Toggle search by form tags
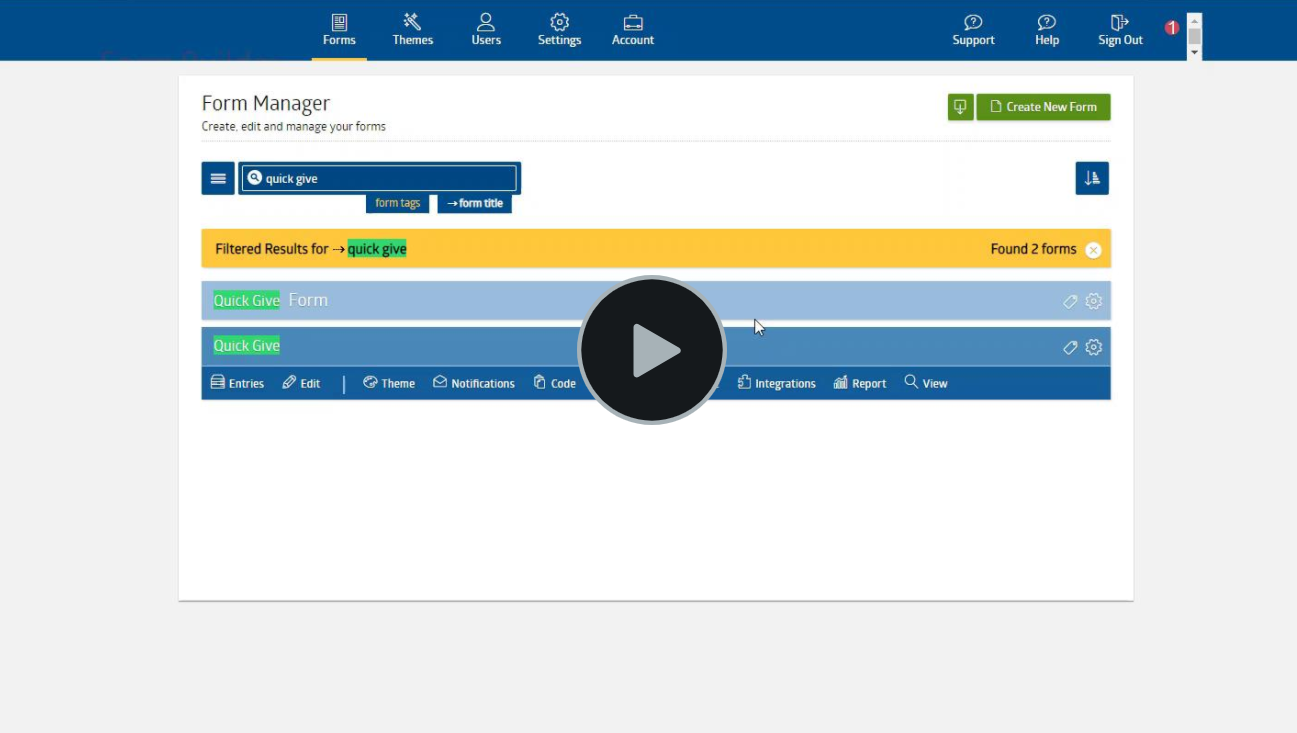The image size is (1297, 733). pos(397,203)
